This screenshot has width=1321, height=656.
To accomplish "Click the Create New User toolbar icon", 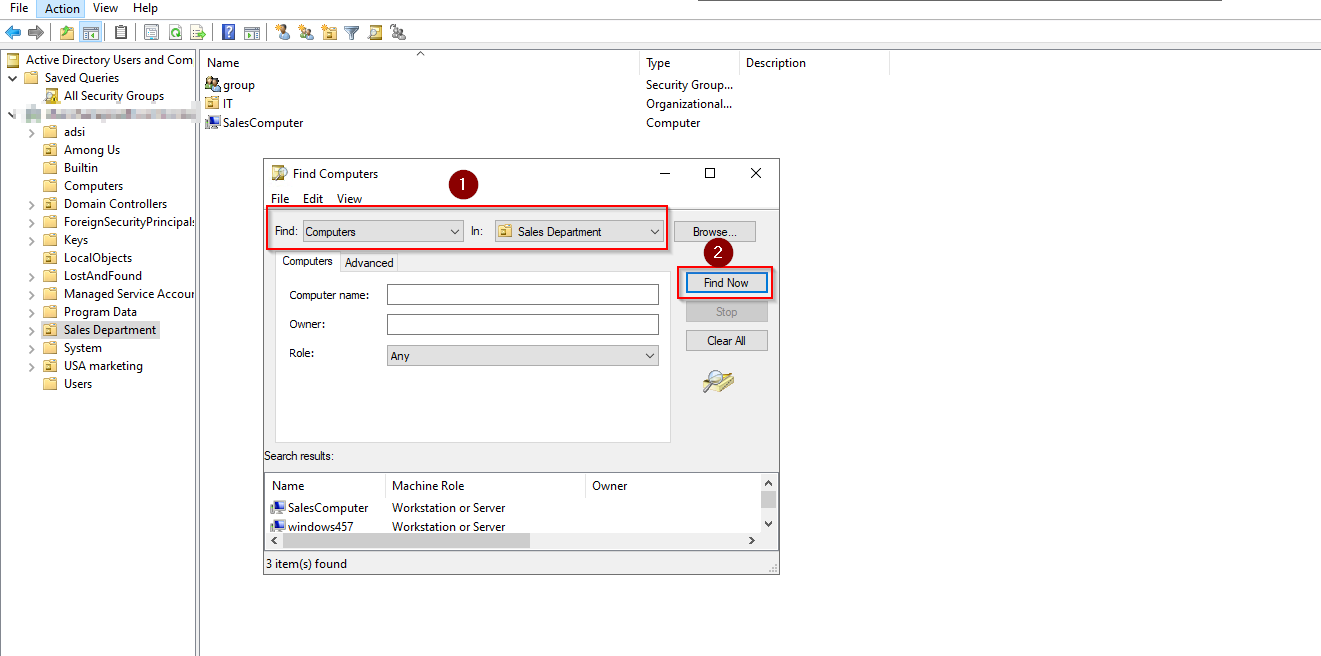I will 281,31.
